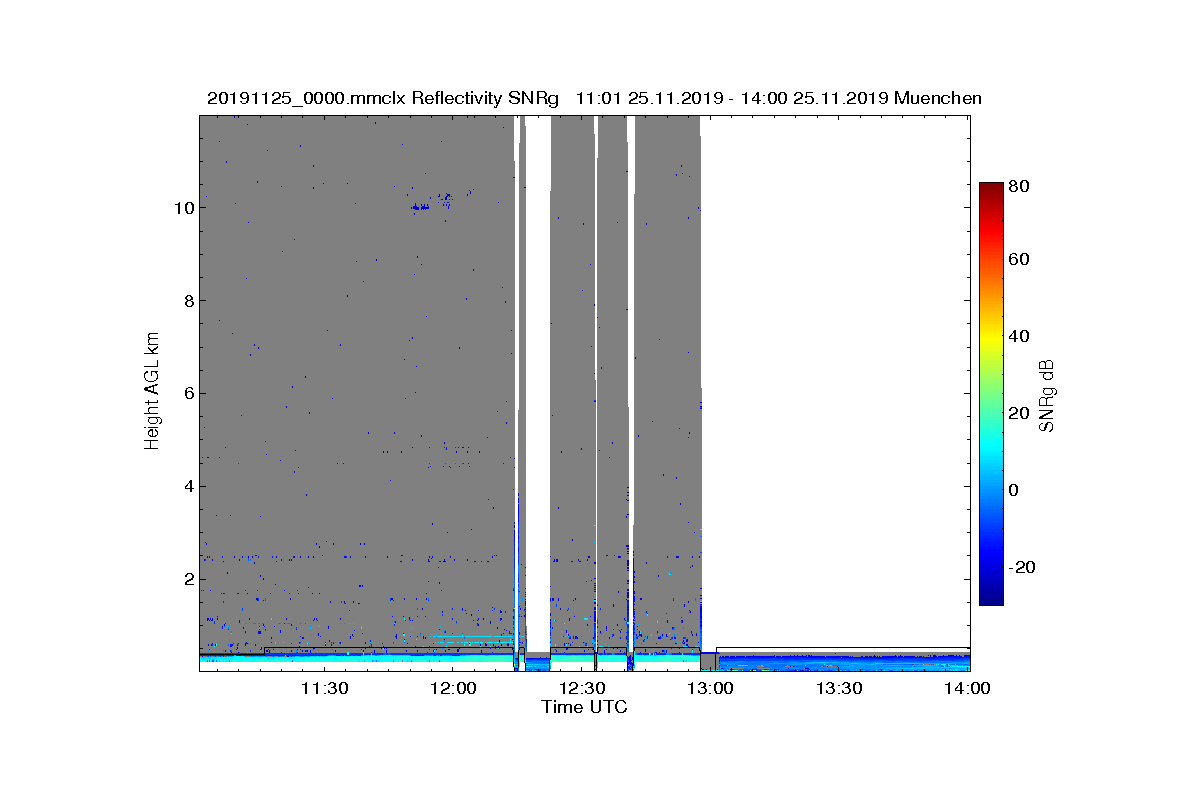The width and height of the screenshot is (1200, 800).
Task: Click the blue echo cluster near 10 km height
Action: point(421,207)
